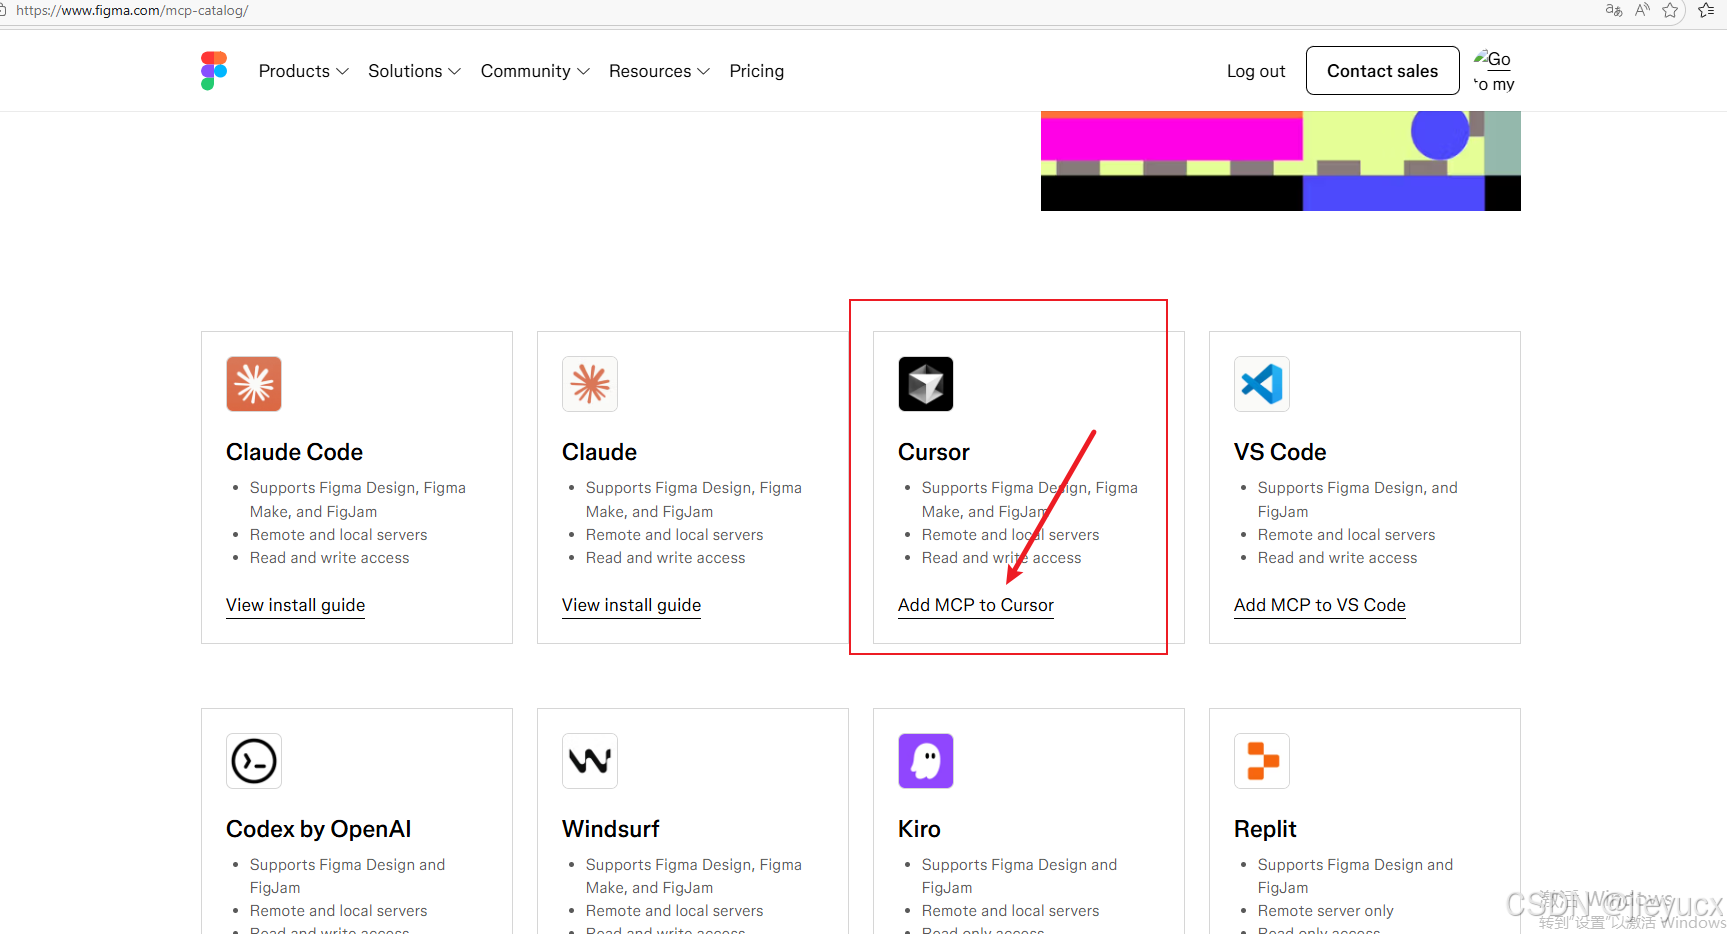This screenshot has height=934, width=1727.
Task: Click the colorful hero banner image
Action: pos(1281,161)
